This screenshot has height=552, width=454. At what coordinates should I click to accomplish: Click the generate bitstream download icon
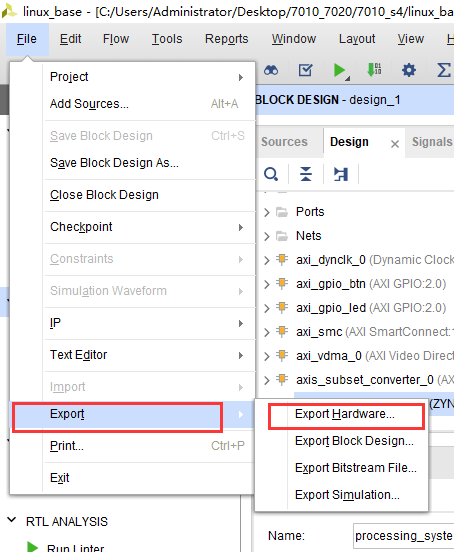pos(374,70)
